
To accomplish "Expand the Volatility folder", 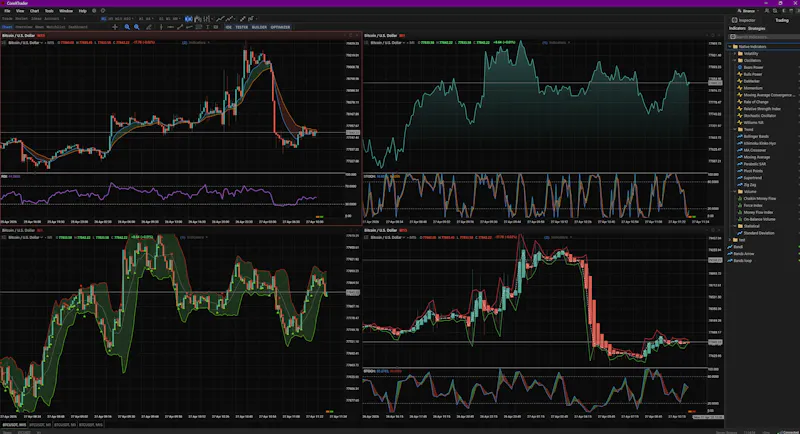I will point(735,54).
